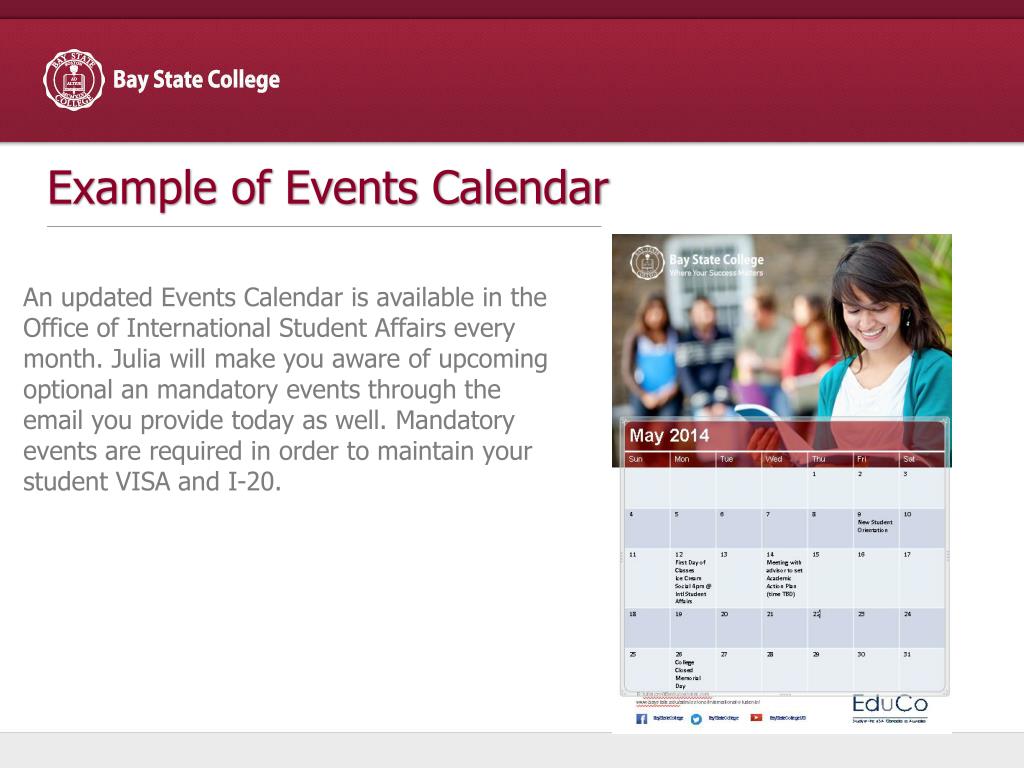
Task: Click the Wed column header
Action: 774,459
